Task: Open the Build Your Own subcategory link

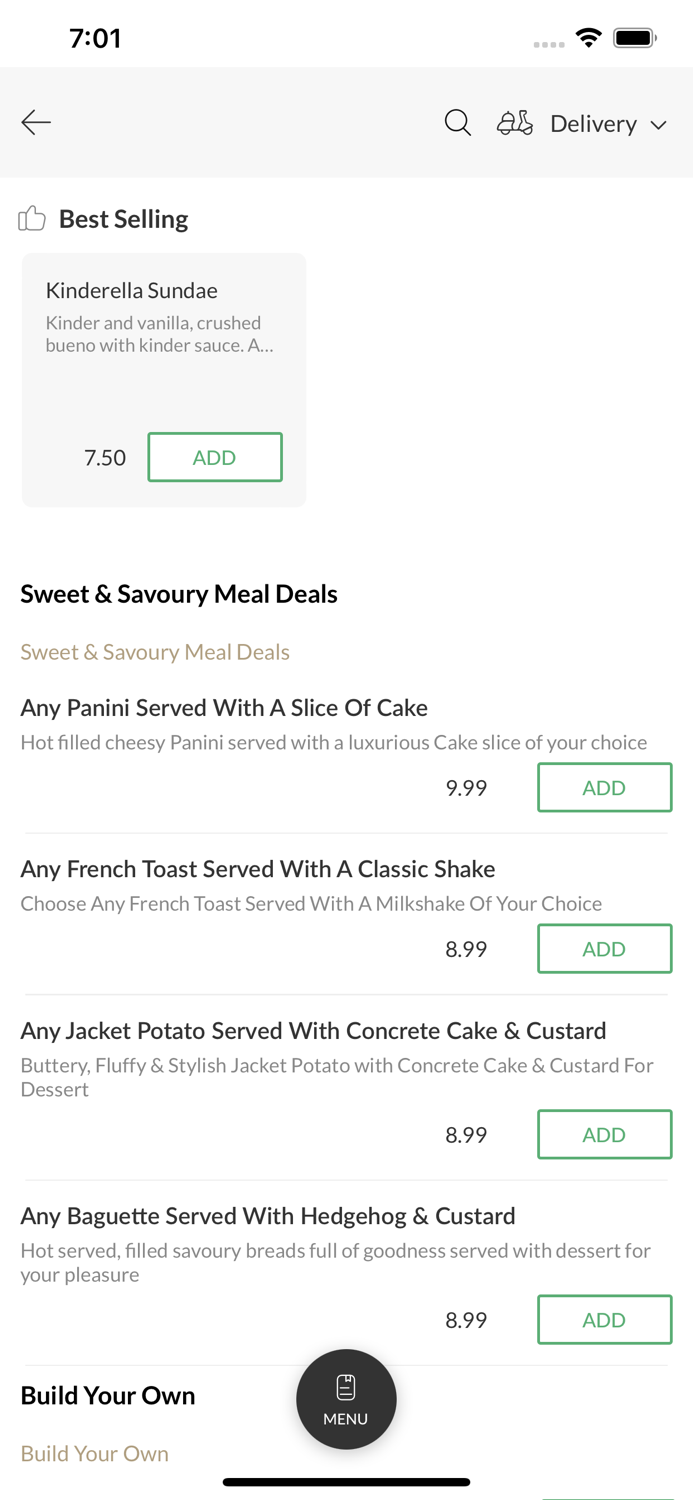Action: click(x=95, y=1454)
